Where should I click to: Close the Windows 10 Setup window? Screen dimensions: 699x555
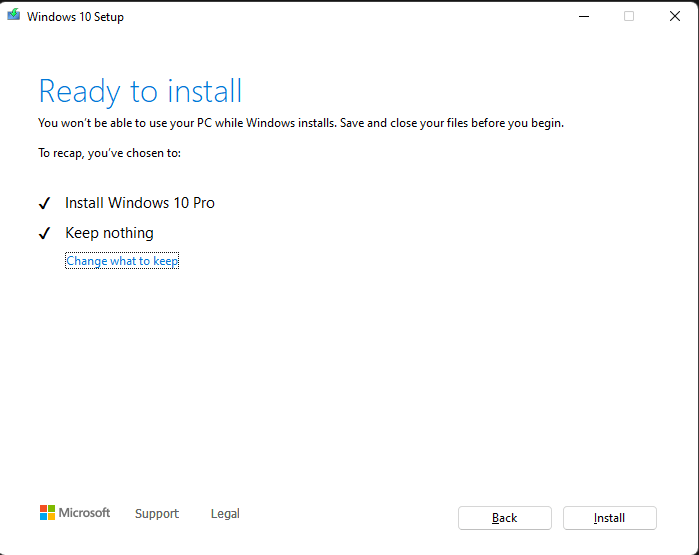click(x=675, y=16)
